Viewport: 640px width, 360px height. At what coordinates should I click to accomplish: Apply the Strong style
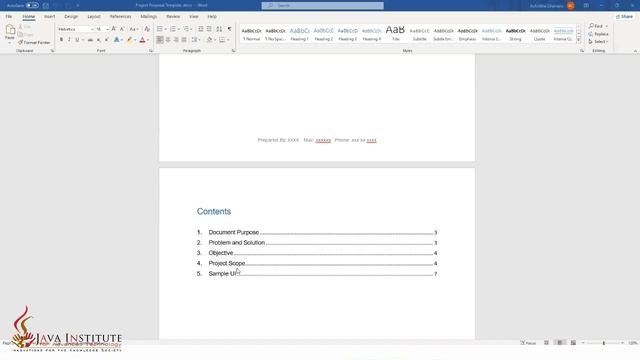[x=516, y=34]
